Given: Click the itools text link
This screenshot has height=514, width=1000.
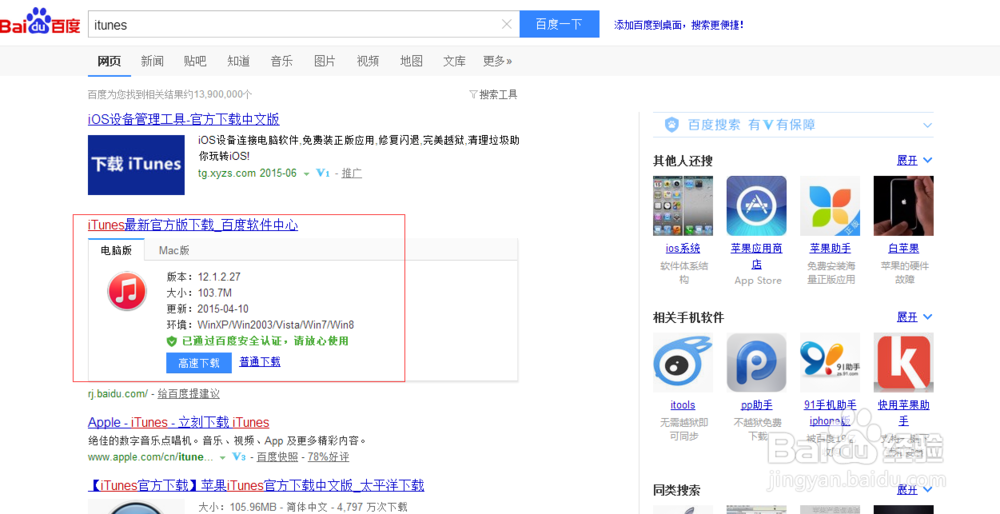Looking at the screenshot, I should pyautogui.click(x=682, y=405).
